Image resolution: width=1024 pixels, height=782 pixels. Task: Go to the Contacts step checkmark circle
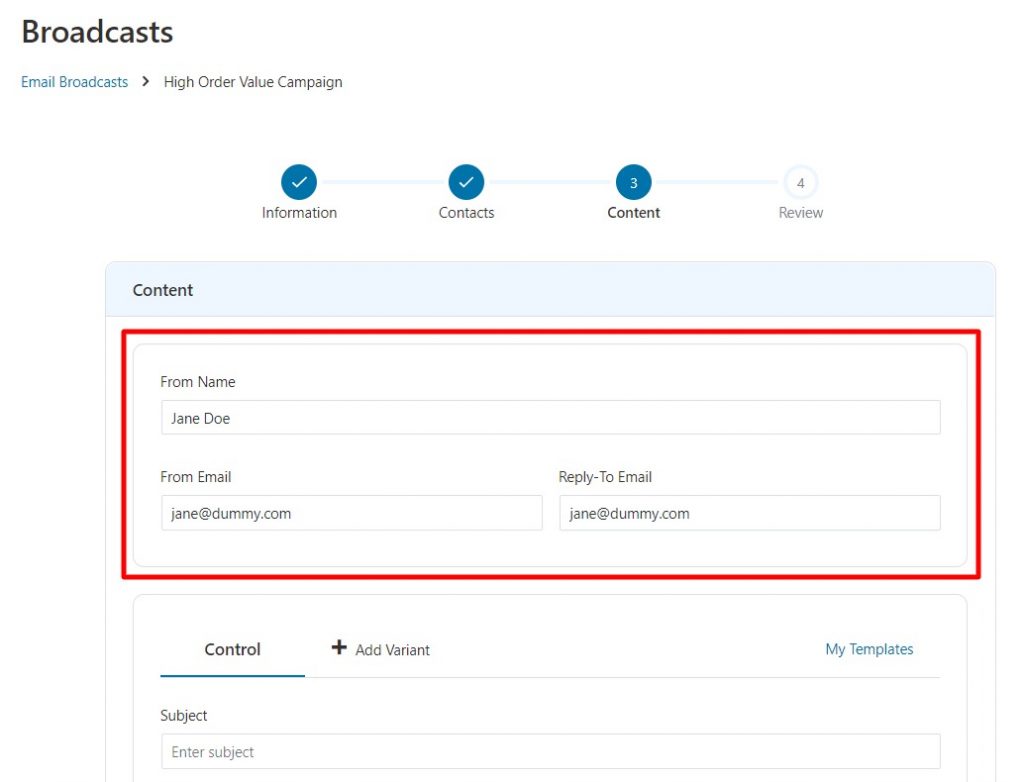(x=466, y=182)
